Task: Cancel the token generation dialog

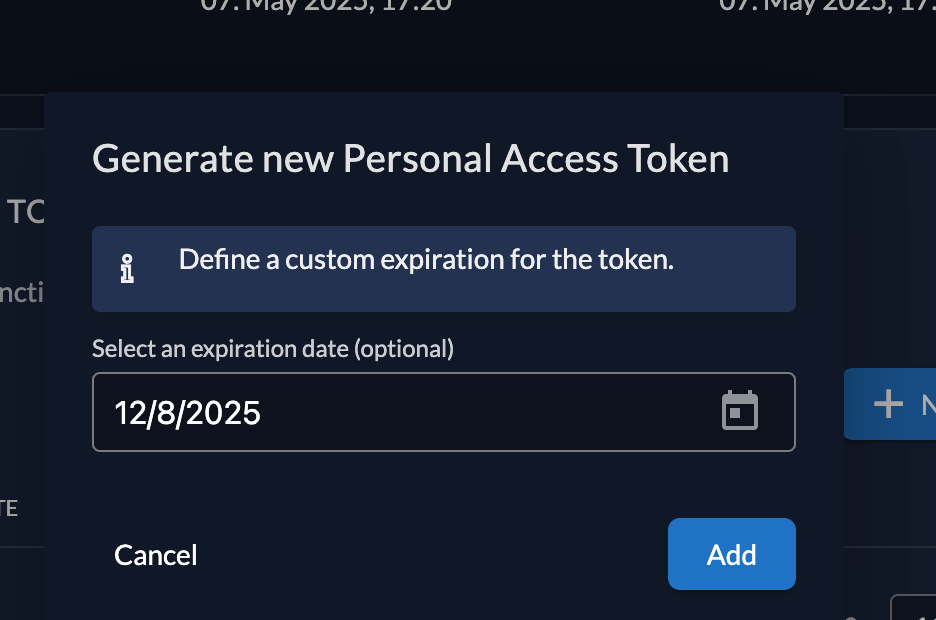Action: click(156, 555)
